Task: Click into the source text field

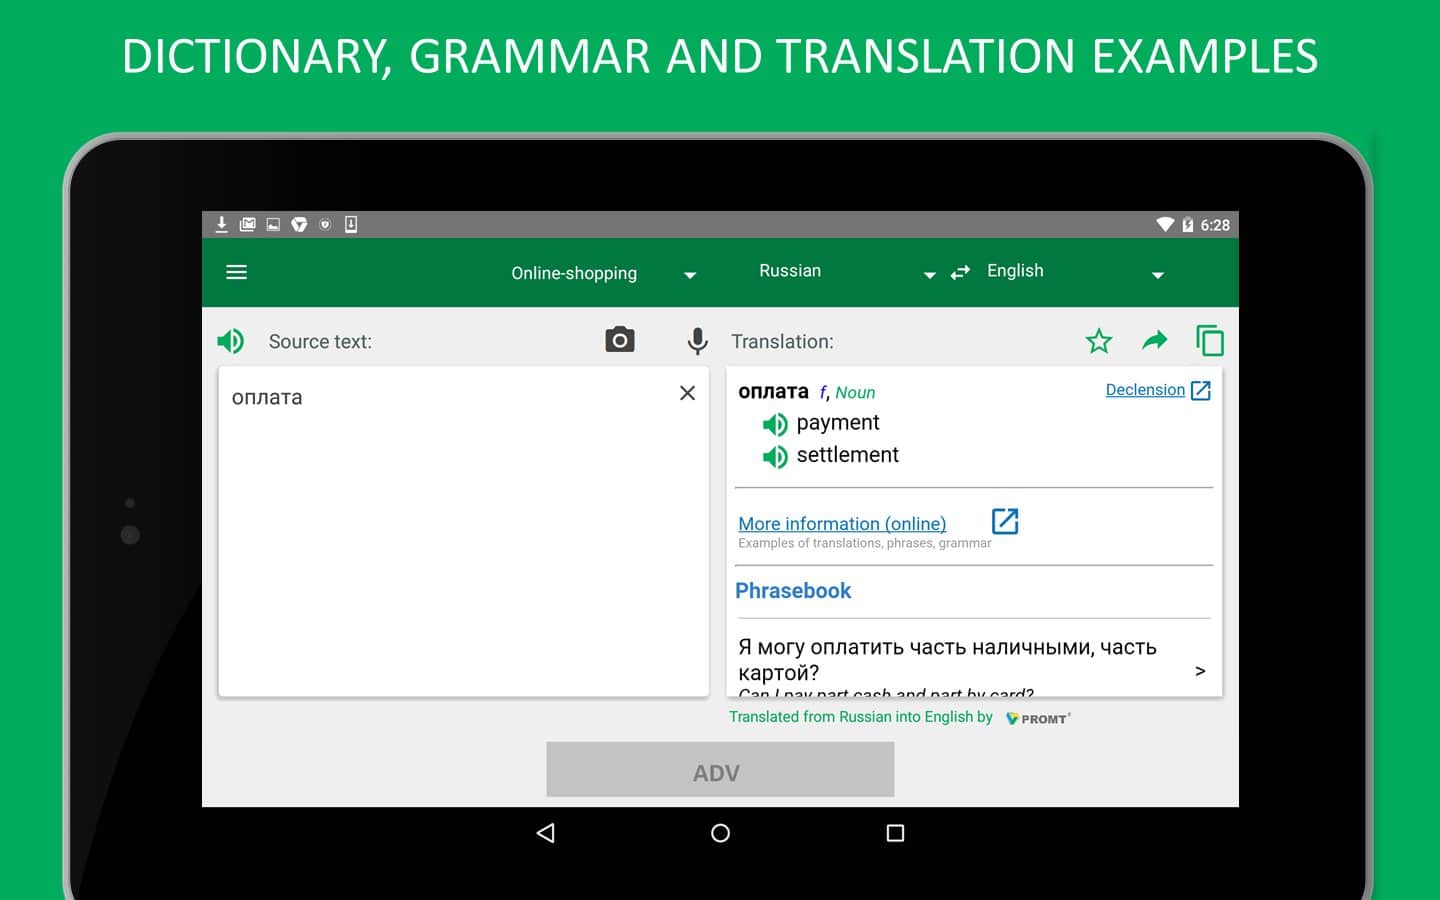Action: click(x=463, y=540)
